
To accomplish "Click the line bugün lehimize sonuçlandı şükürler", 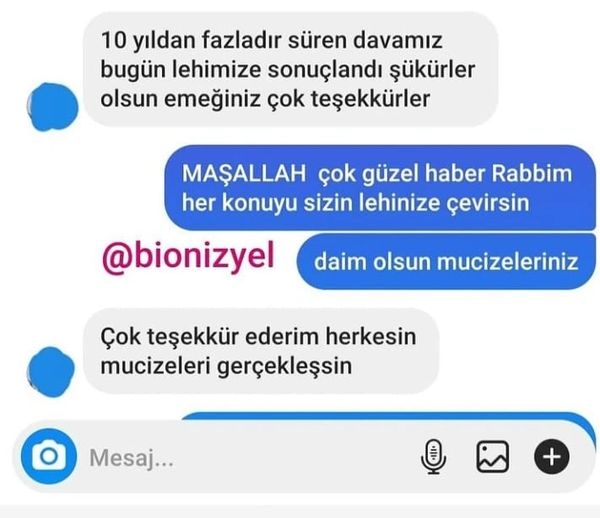I will pos(288,70).
